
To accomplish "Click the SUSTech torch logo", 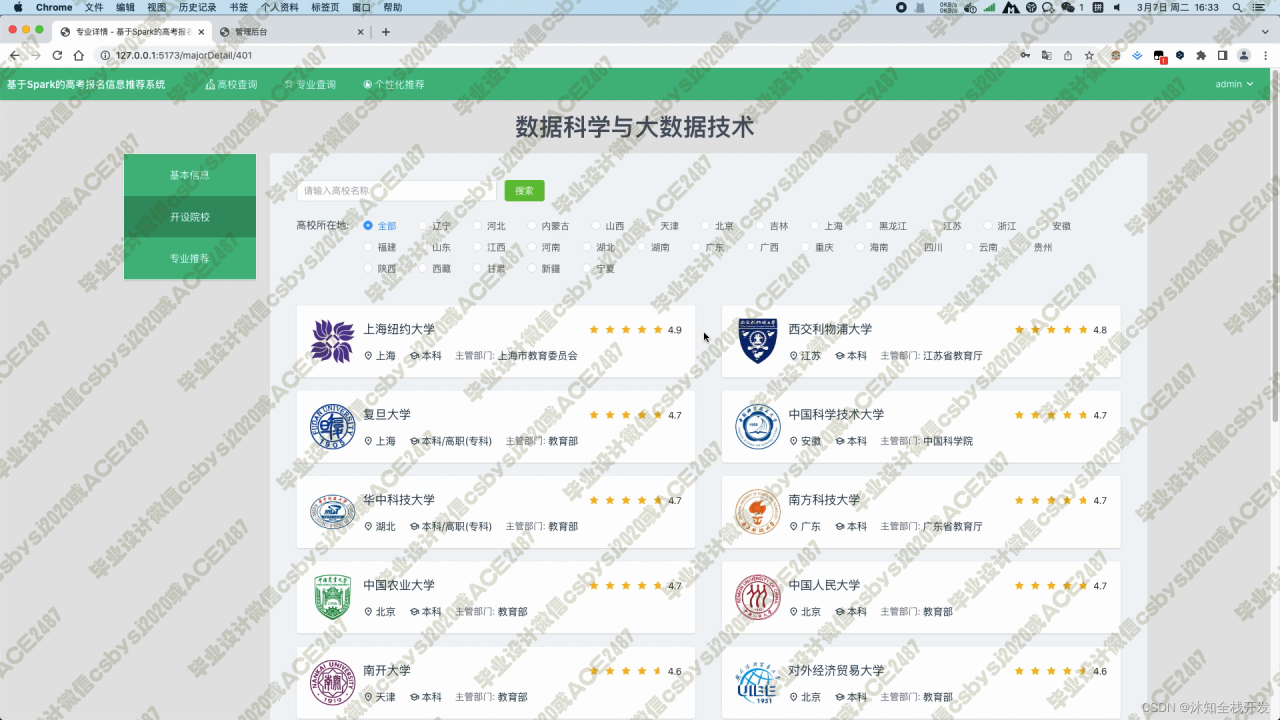I will tap(757, 512).
